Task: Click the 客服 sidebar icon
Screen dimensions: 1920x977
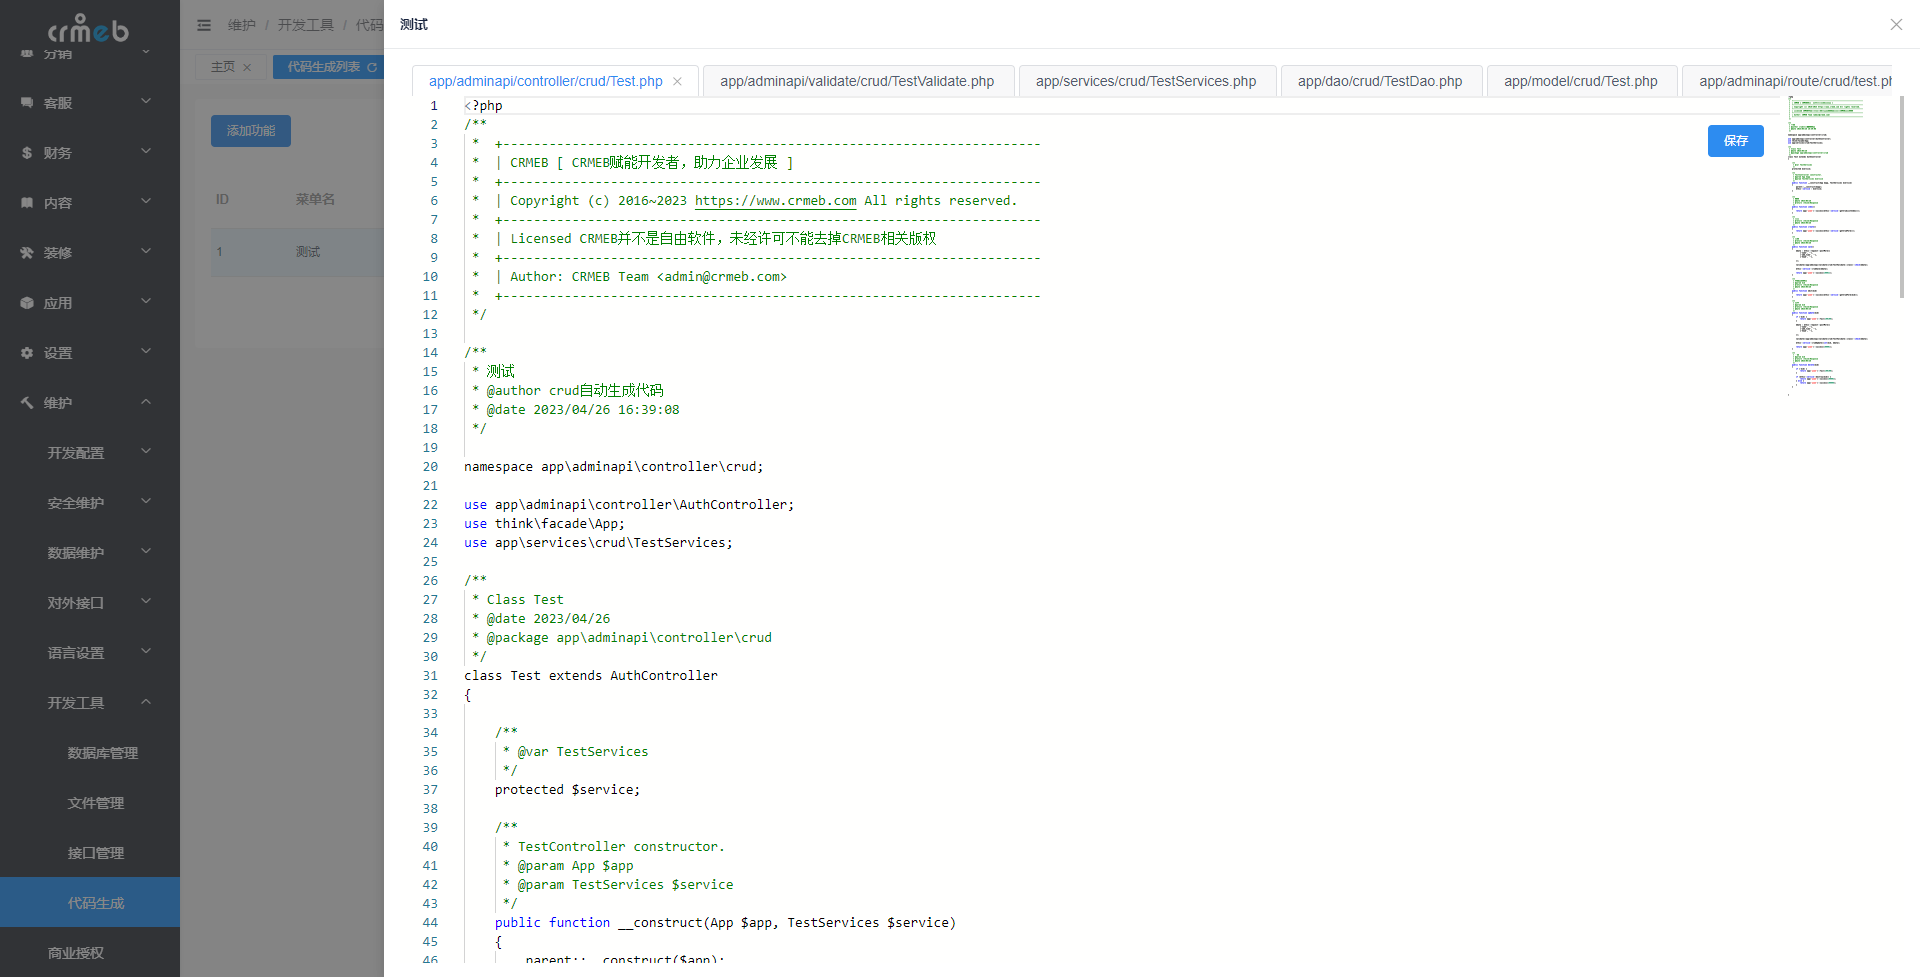Action: pos(27,102)
